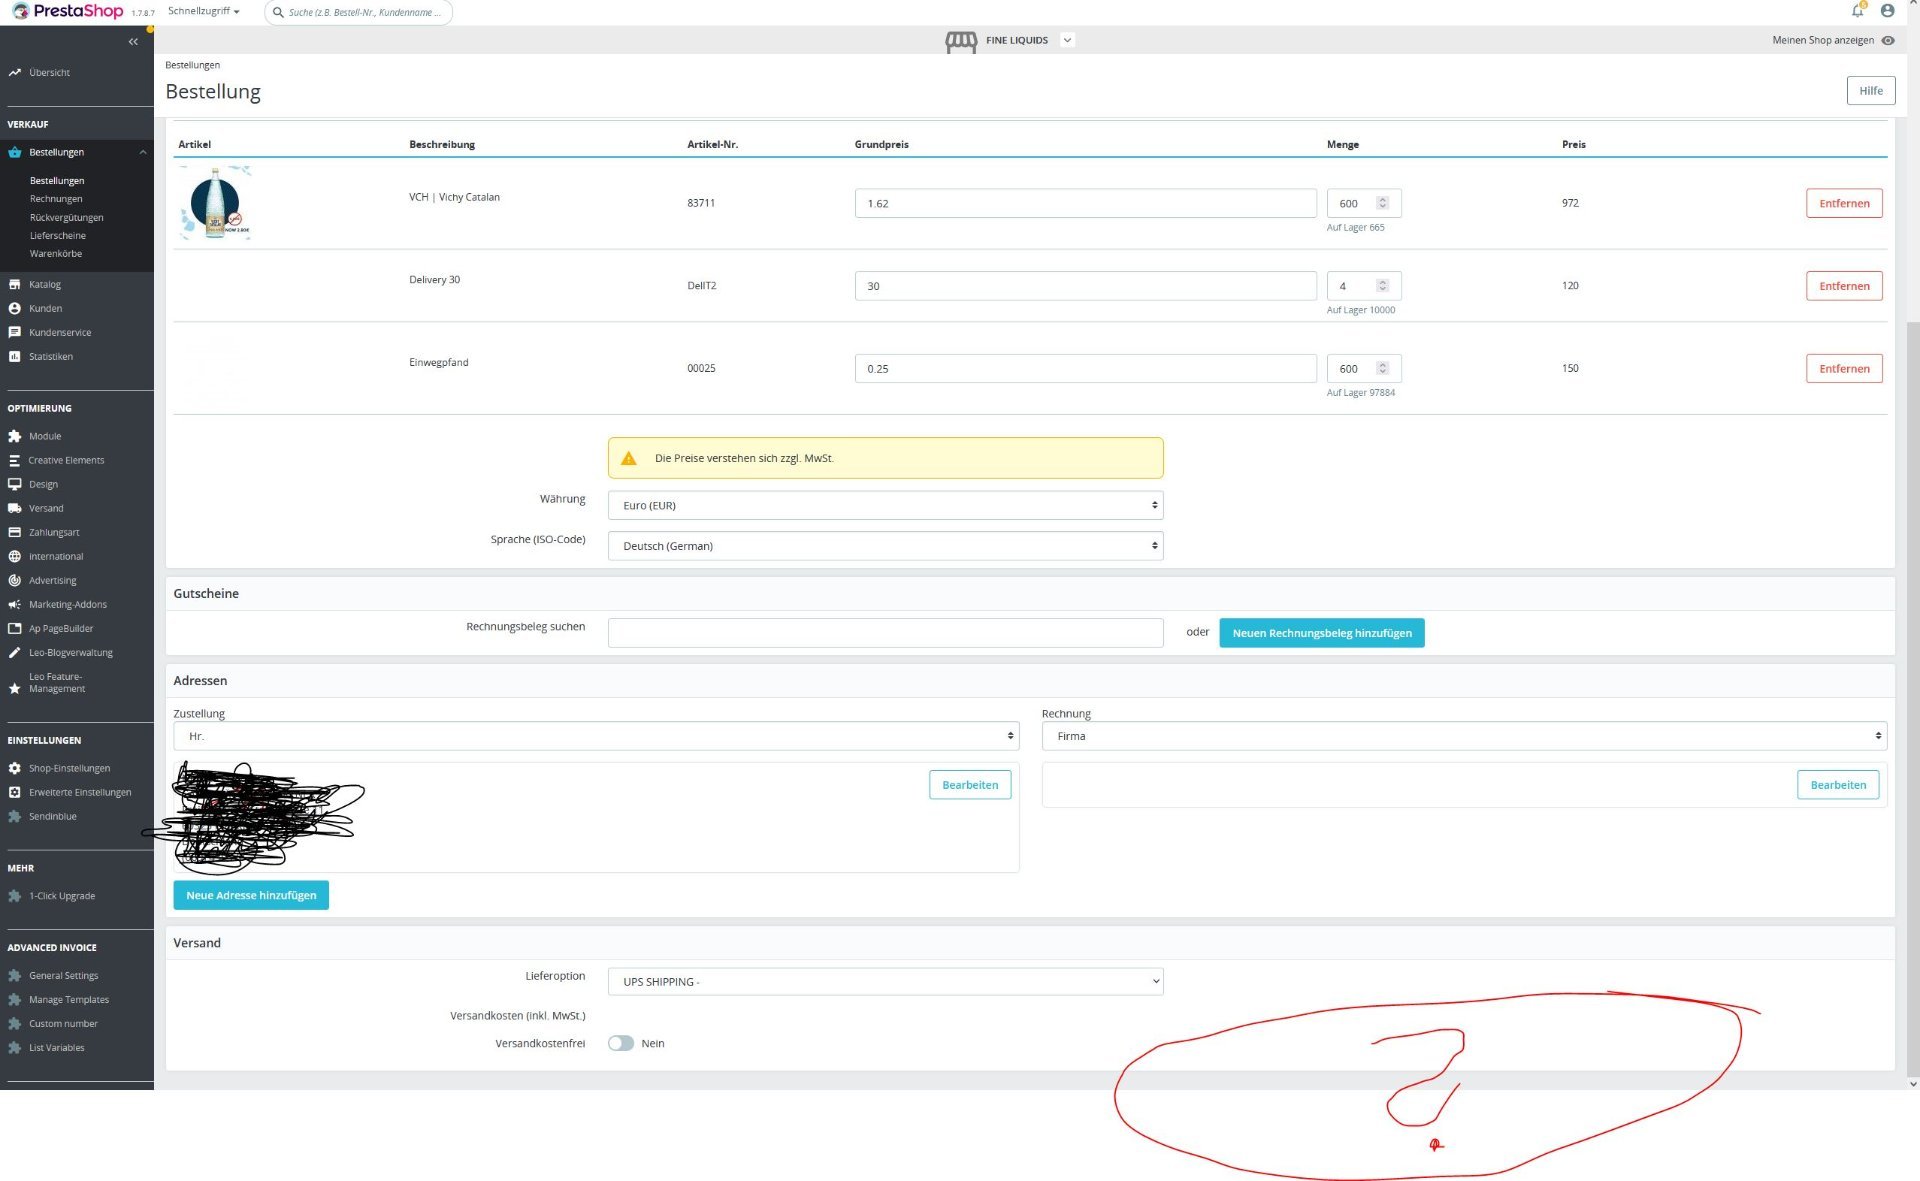This screenshot has width=1920, height=1181.
Task: Open the Kunden sidebar icon
Action: point(14,309)
